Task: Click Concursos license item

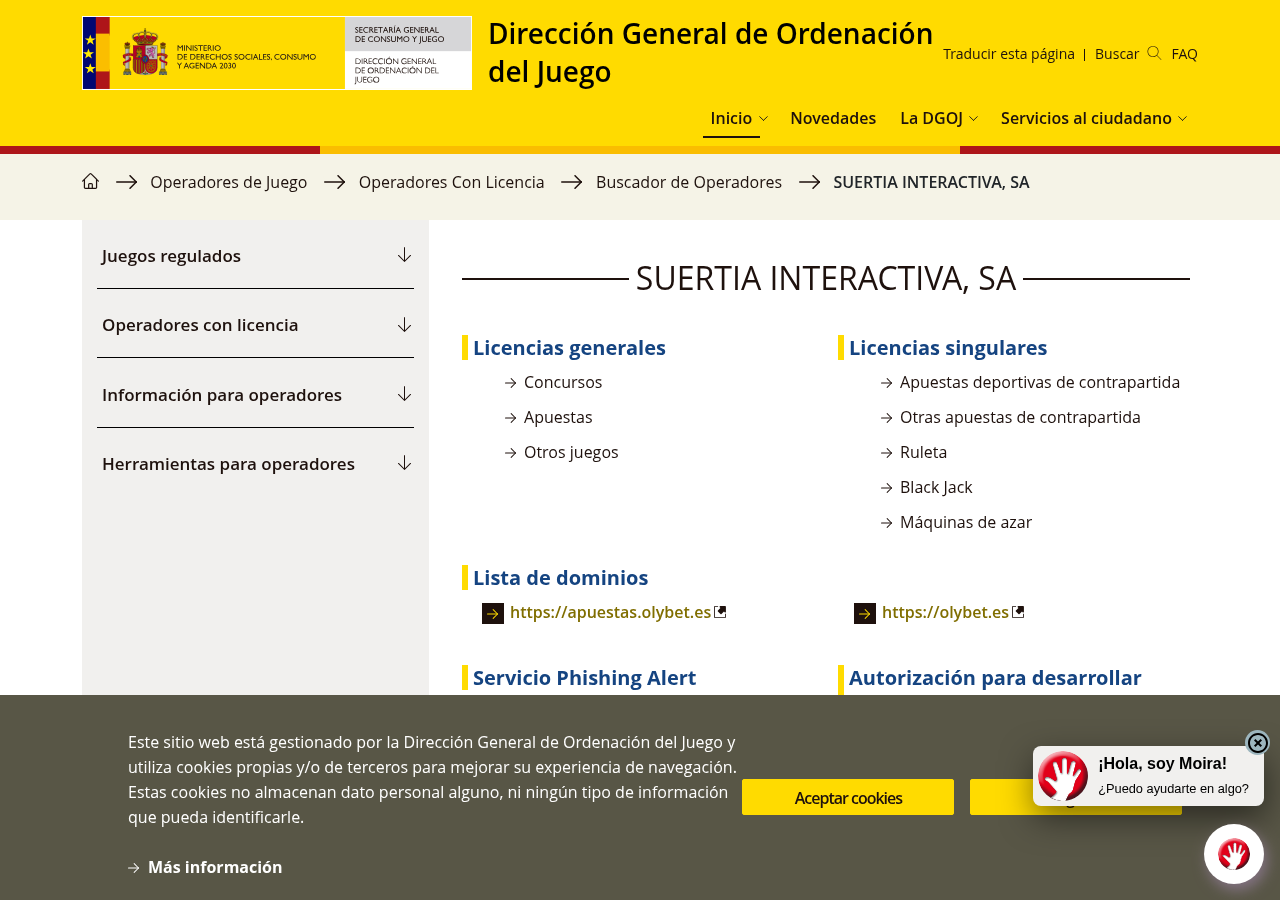Action: click(x=563, y=382)
